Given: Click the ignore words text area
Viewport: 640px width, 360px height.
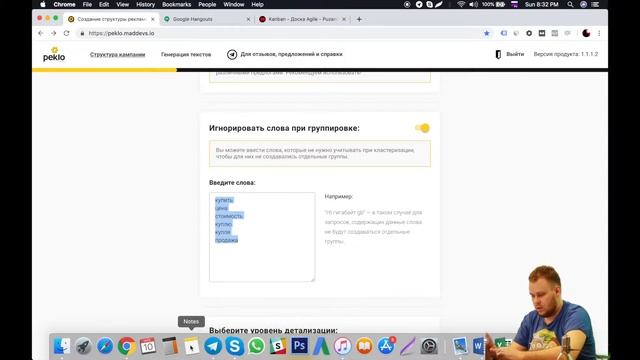Looking at the screenshot, I should (262, 237).
